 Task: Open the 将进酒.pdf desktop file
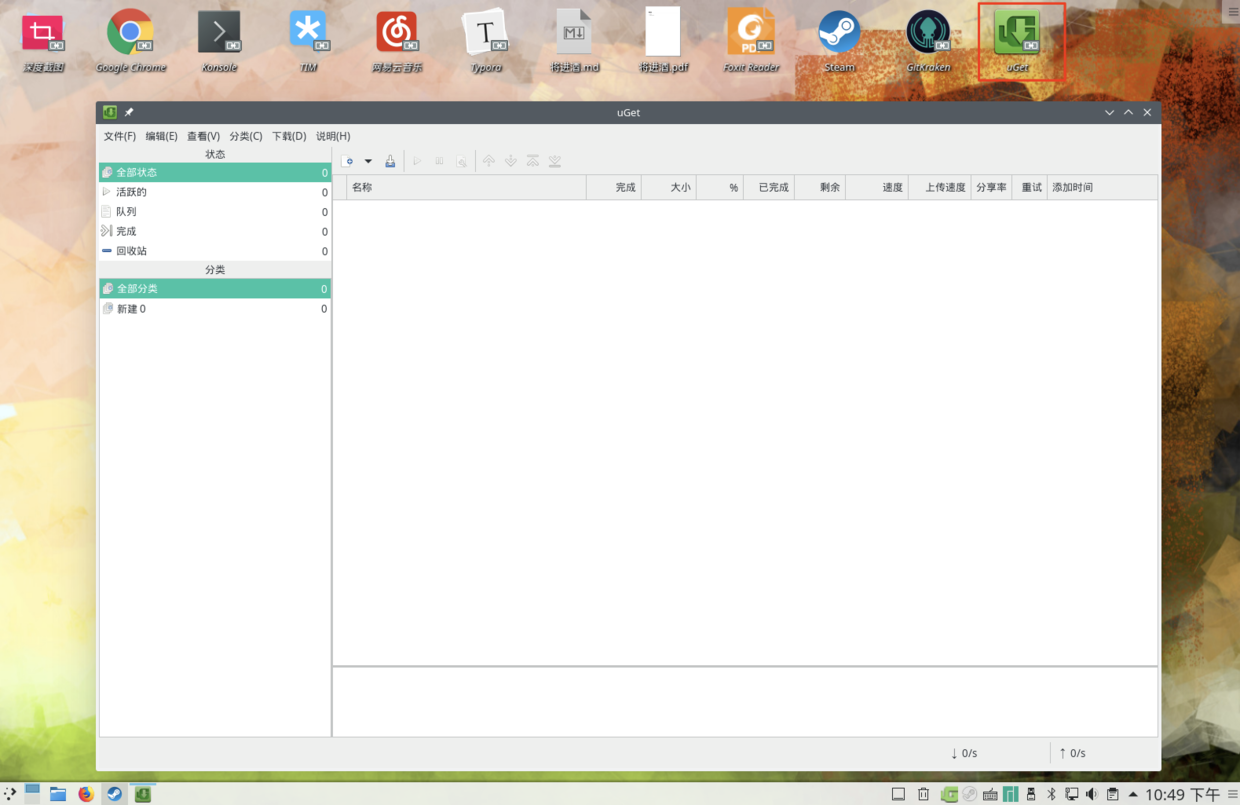click(663, 42)
